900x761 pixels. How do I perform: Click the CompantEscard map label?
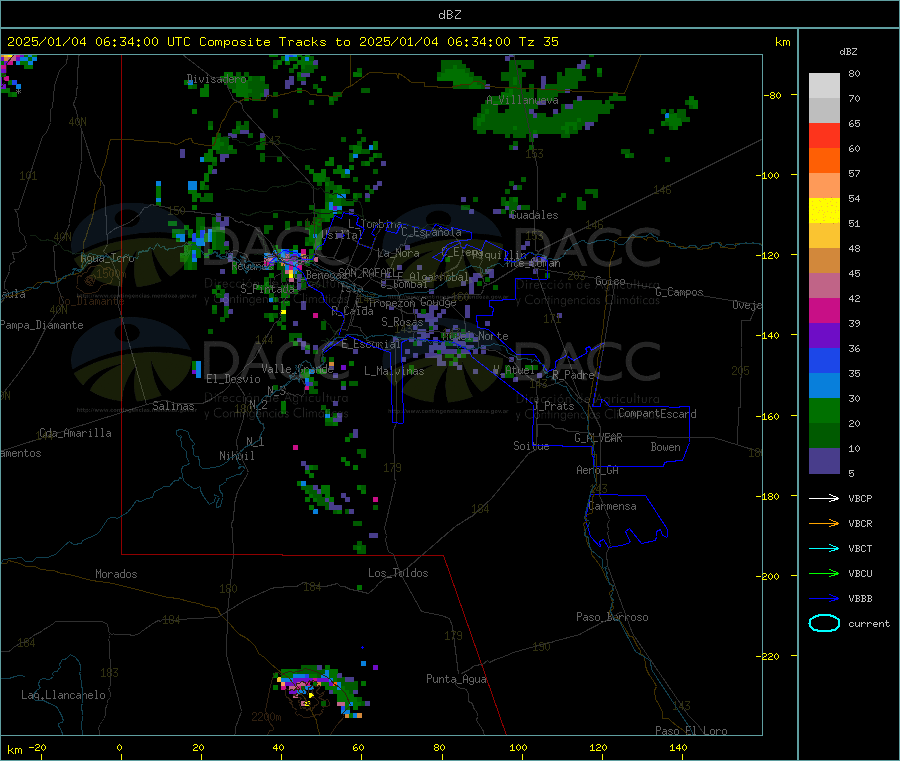(x=657, y=414)
